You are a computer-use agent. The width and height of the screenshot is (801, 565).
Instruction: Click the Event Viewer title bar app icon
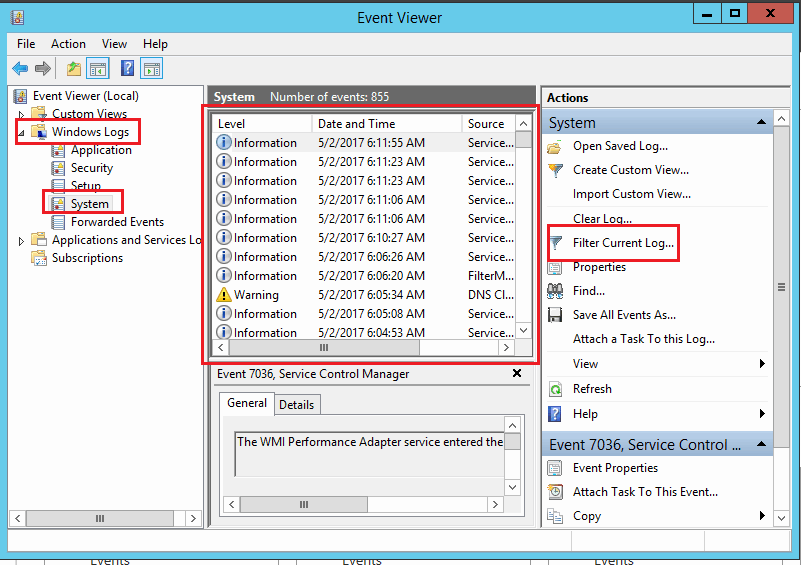(x=17, y=17)
